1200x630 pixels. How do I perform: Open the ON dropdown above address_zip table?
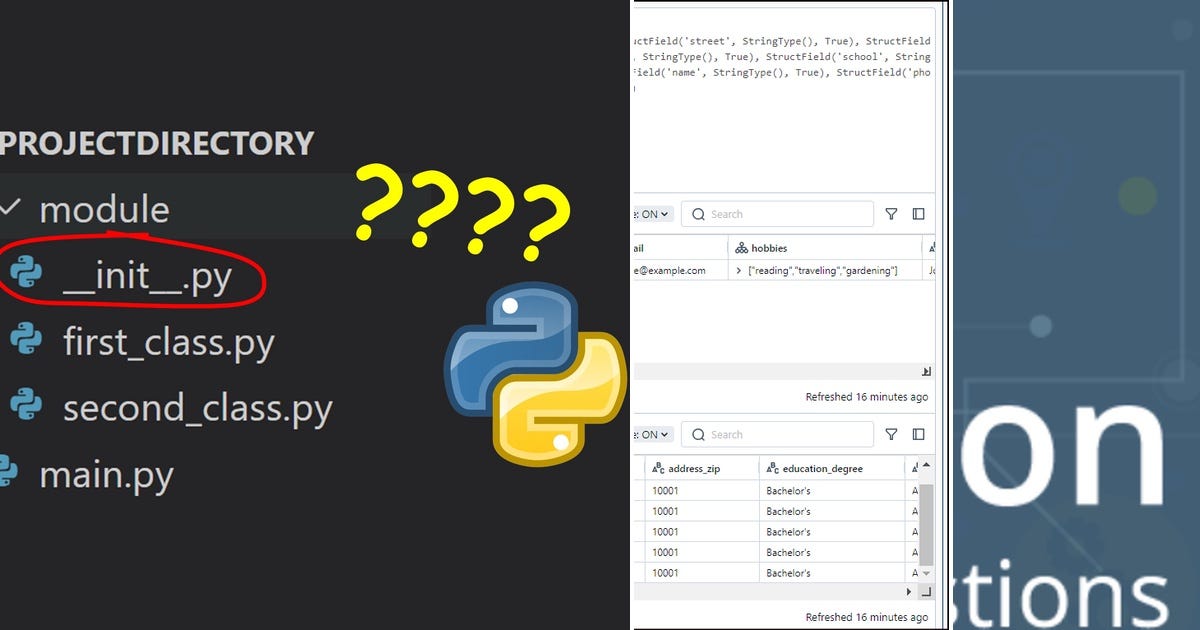(654, 435)
